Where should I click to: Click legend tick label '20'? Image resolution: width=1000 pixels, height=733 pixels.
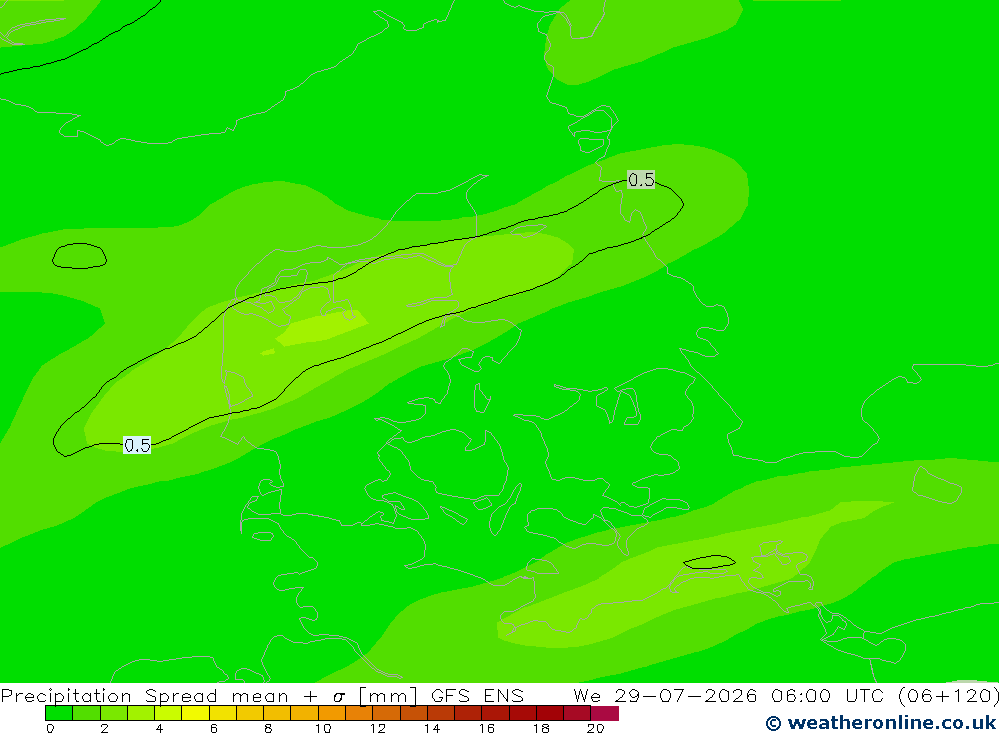[596, 728]
